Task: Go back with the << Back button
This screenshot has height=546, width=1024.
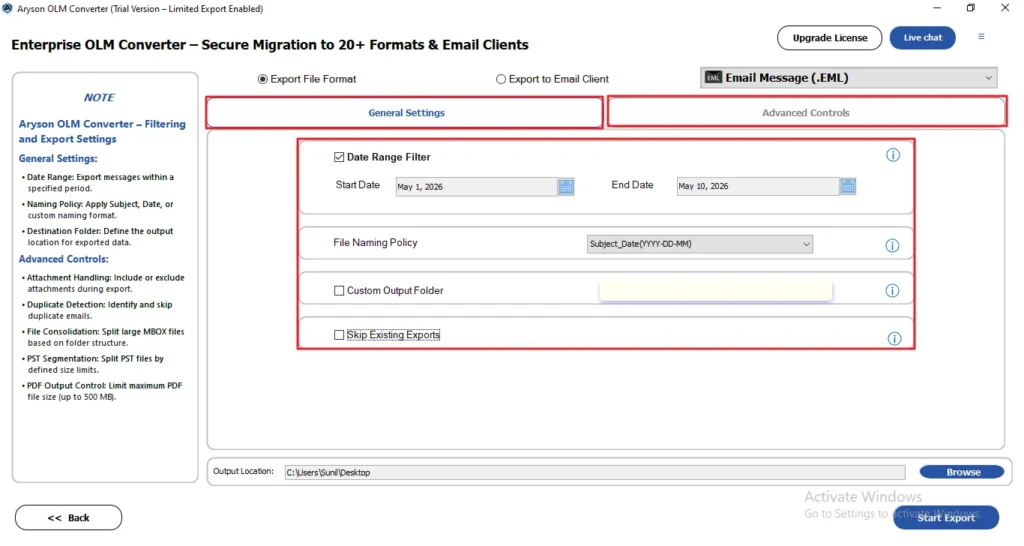Action: [x=69, y=518]
